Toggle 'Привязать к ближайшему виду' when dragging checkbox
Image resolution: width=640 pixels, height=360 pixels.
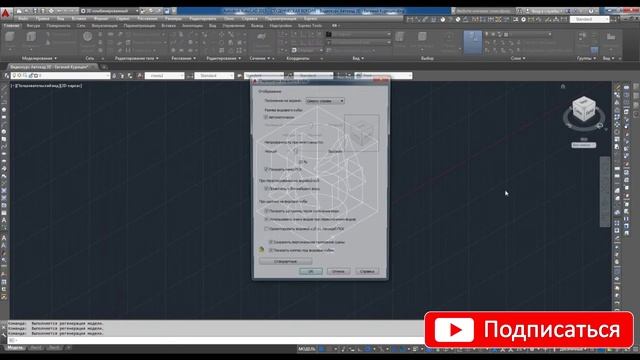click(x=266, y=189)
